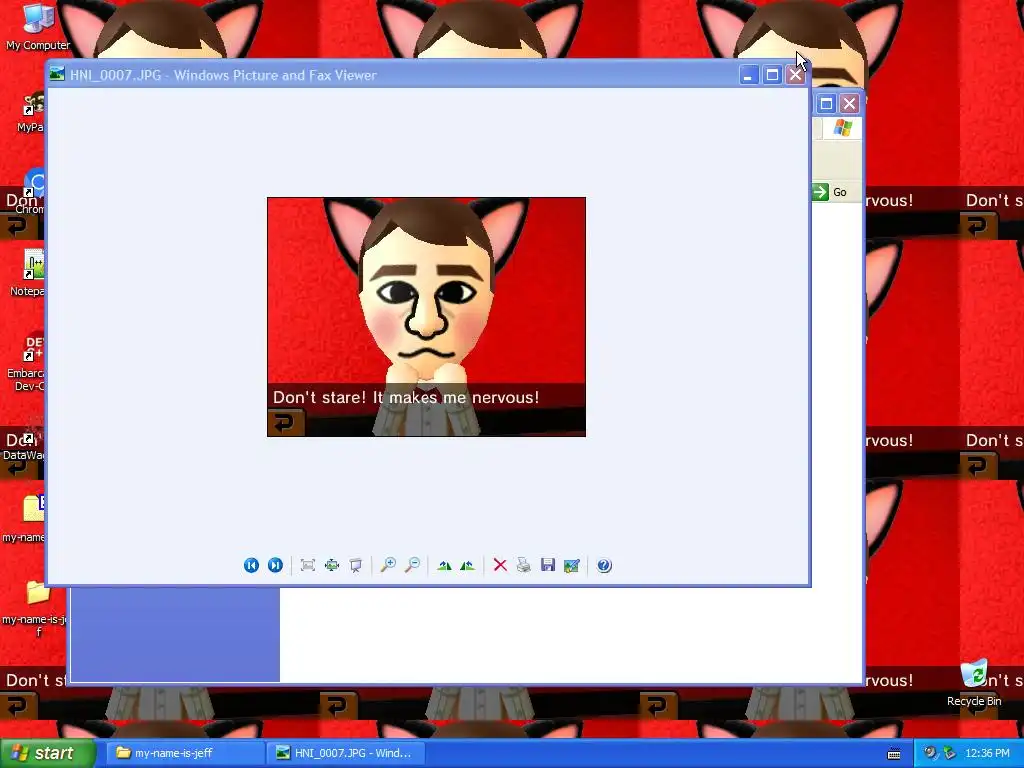
Task: Delete the image with the red X
Action: [x=500, y=566]
